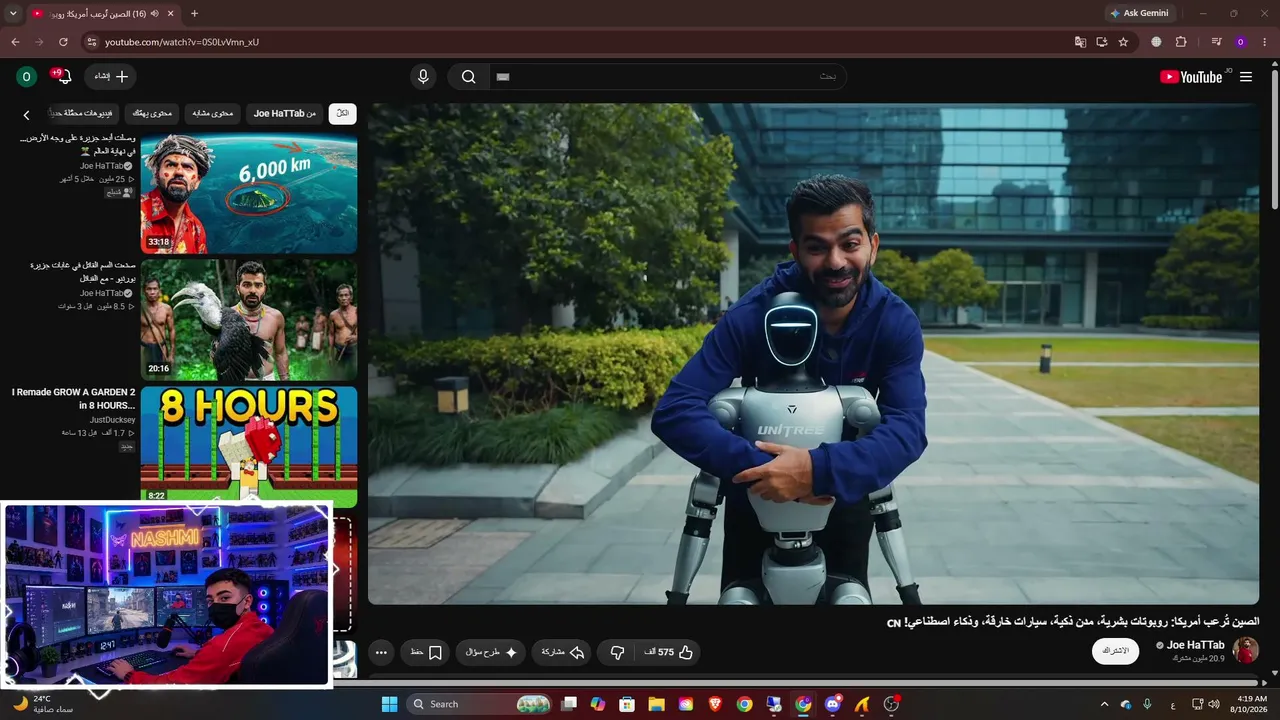
Task: Open the YouTube hamburger guide menu
Action: pos(1246,77)
